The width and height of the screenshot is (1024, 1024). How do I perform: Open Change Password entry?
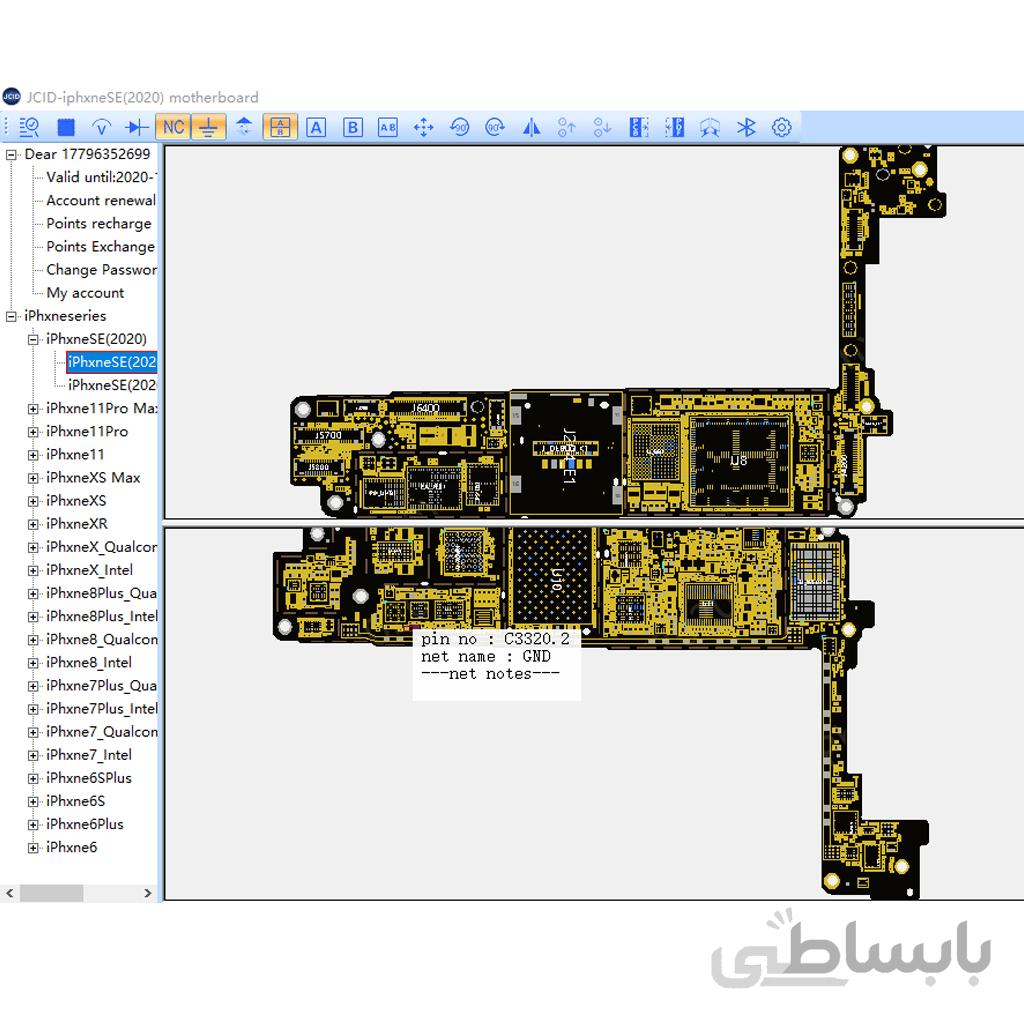coord(101,270)
